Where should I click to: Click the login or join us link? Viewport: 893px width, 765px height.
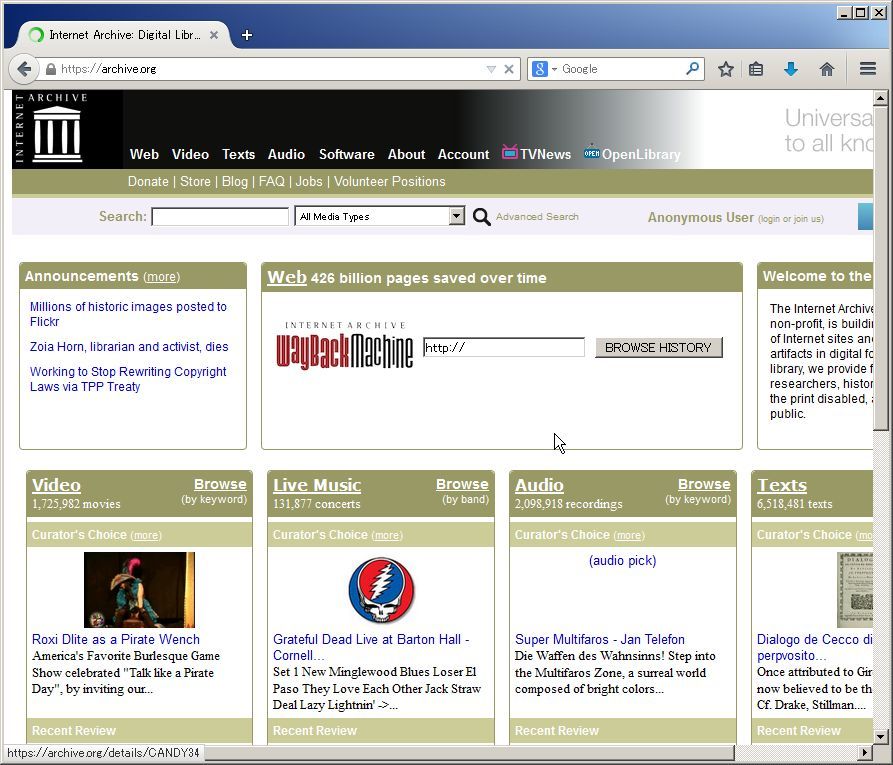tap(790, 219)
